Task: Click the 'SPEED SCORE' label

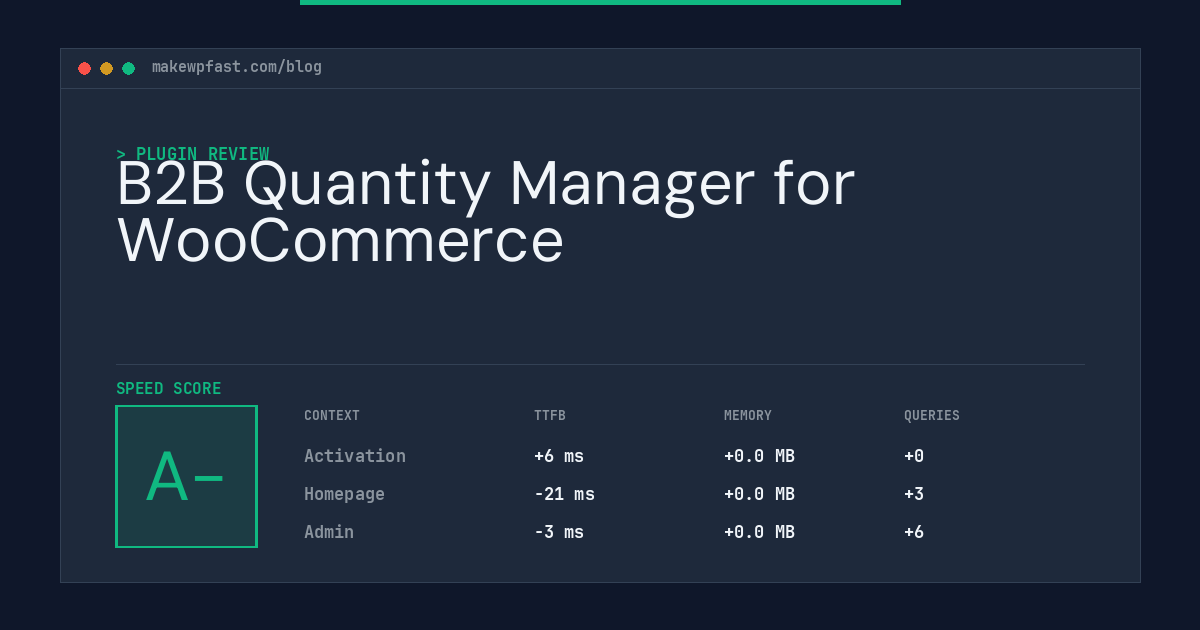Action: click(x=169, y=389)
